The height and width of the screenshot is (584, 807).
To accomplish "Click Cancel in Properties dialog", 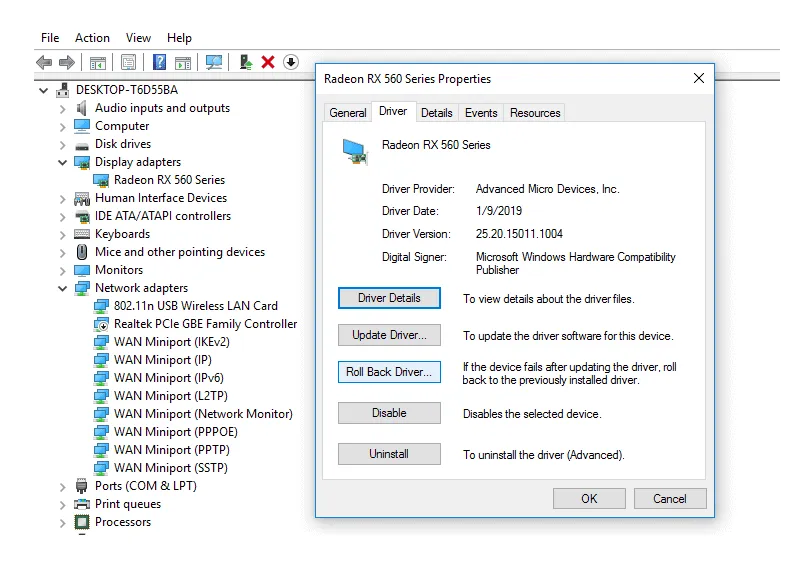I will click(670, 499).
